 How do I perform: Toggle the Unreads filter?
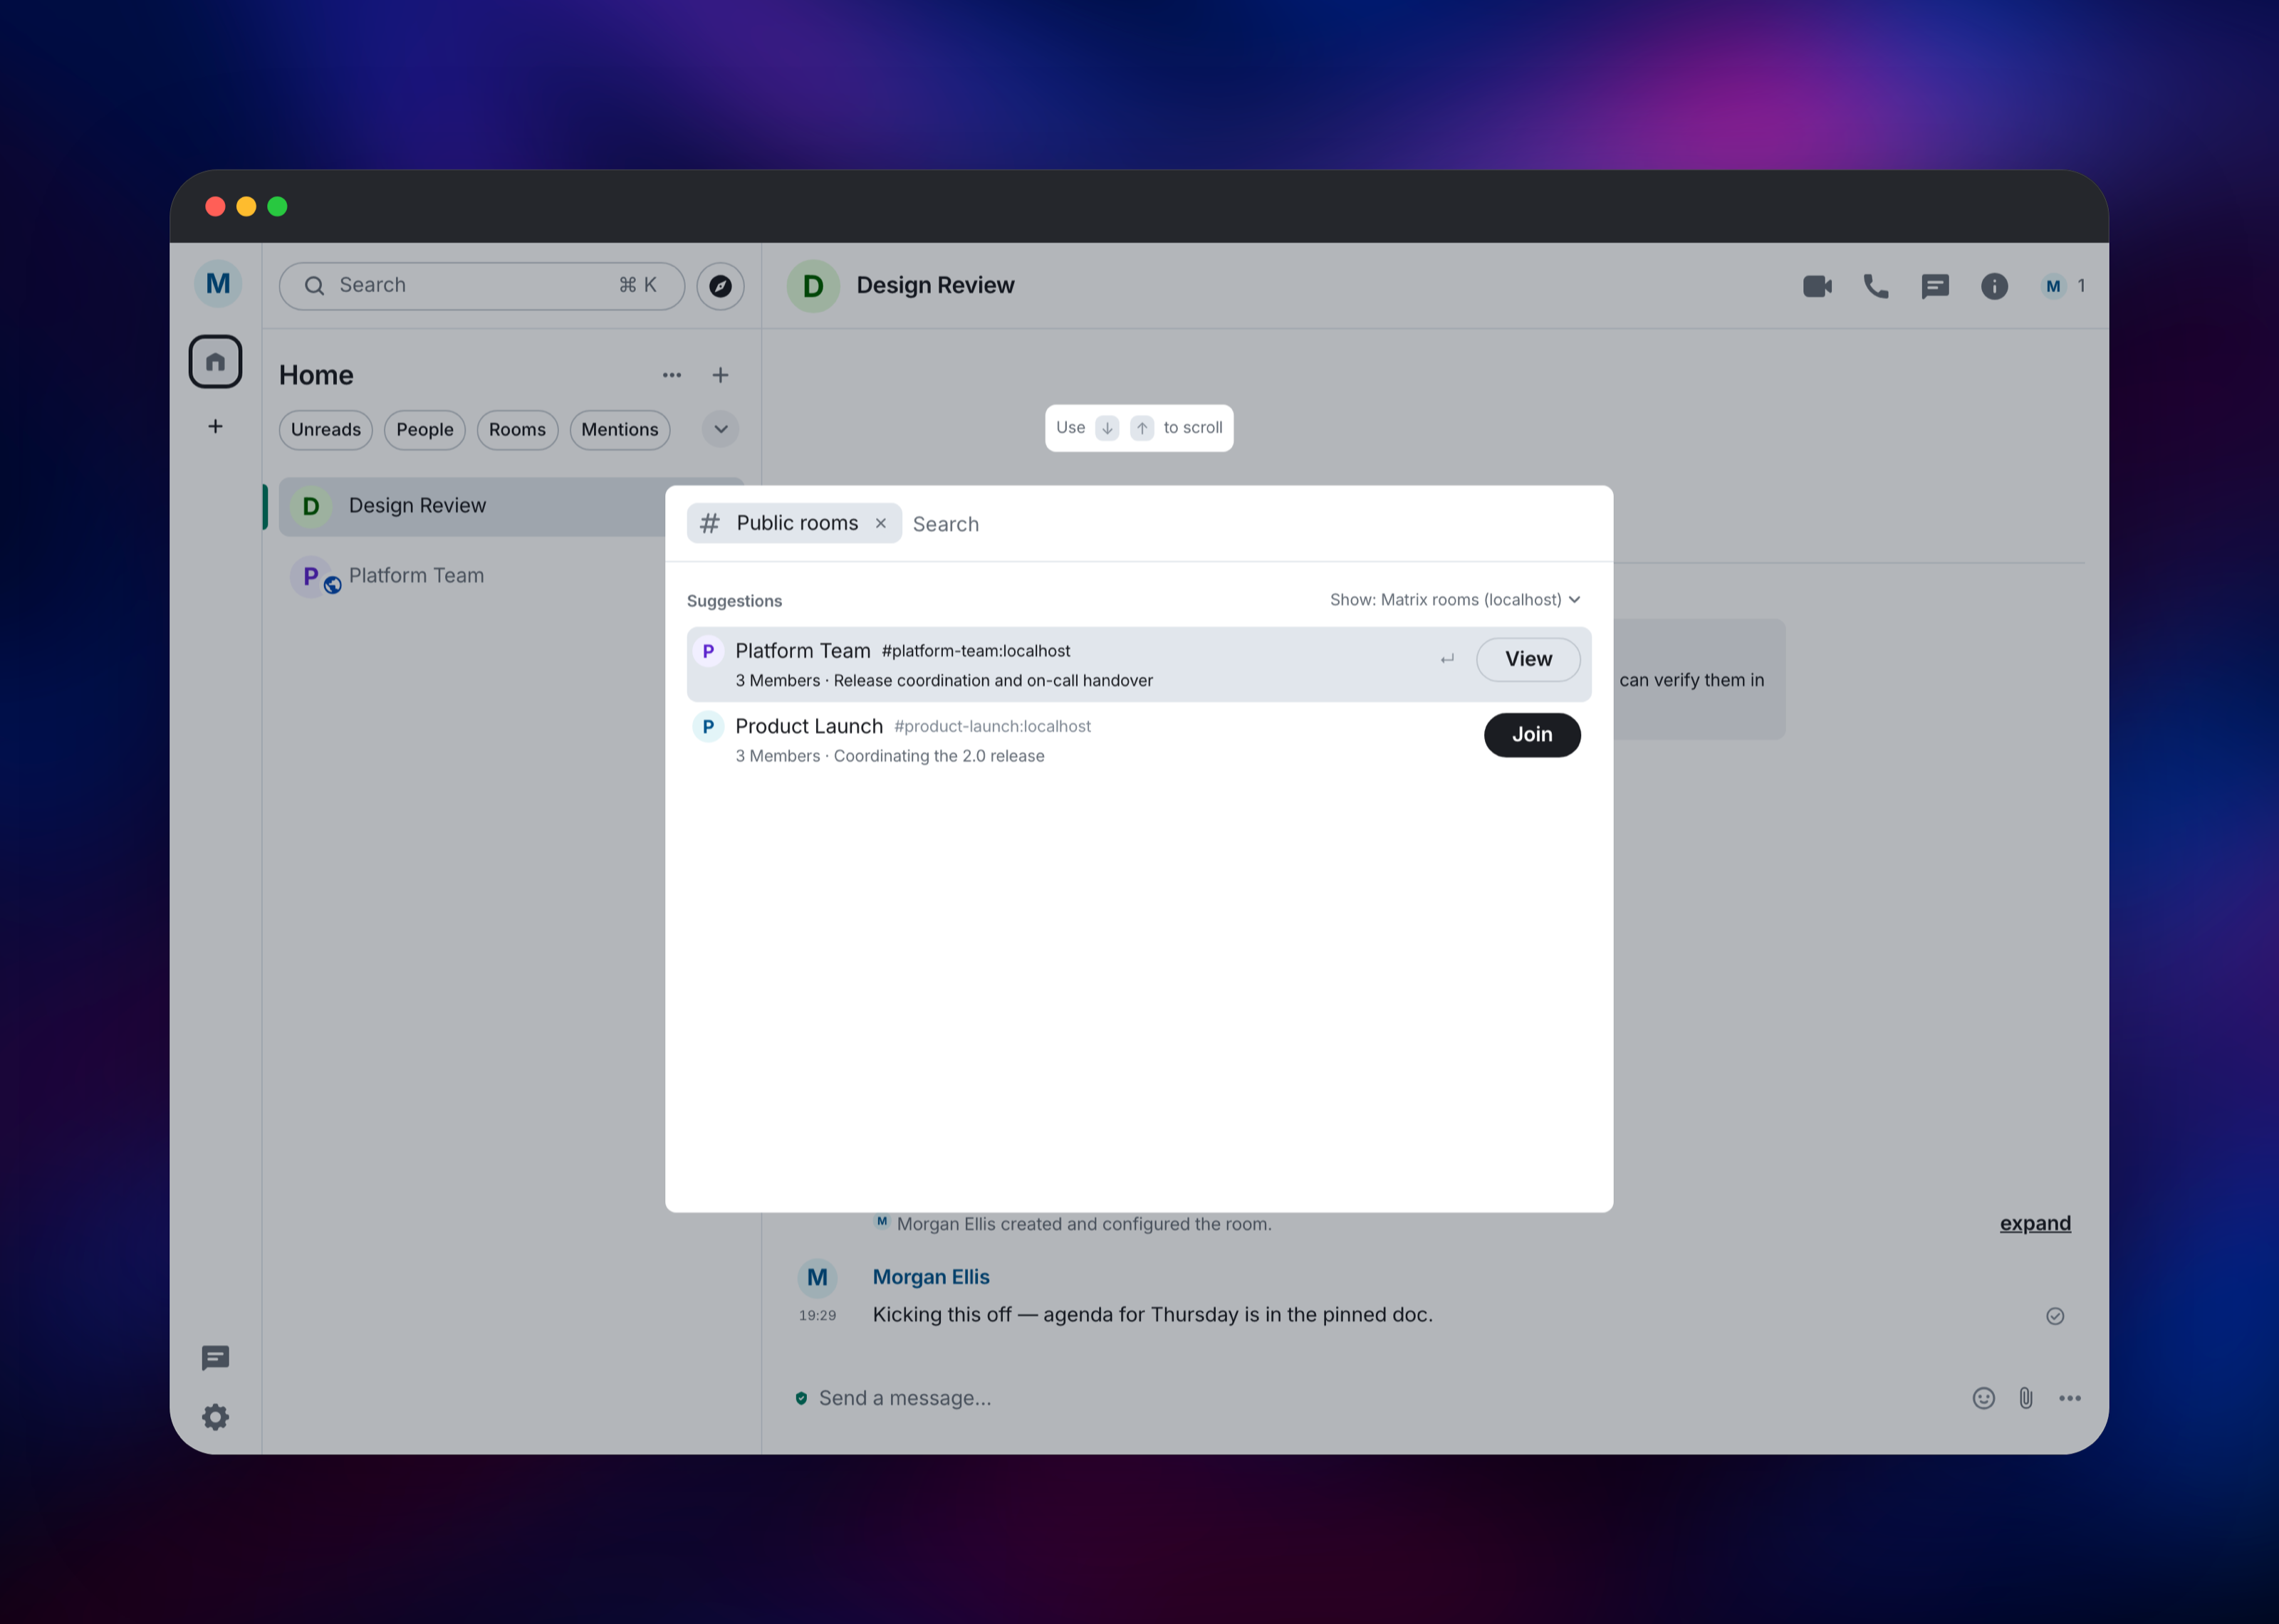click(x=326, y=430)
